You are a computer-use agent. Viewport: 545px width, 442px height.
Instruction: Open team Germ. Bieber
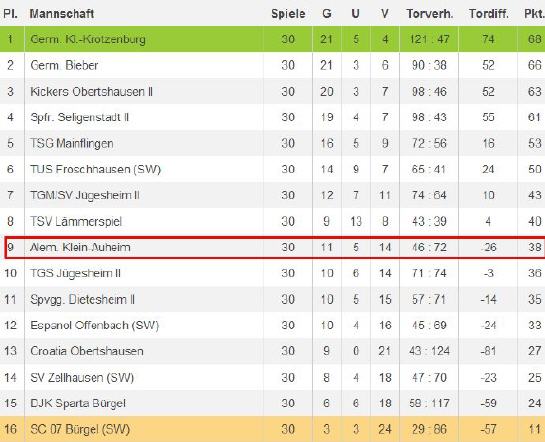(x=64, y=65)
